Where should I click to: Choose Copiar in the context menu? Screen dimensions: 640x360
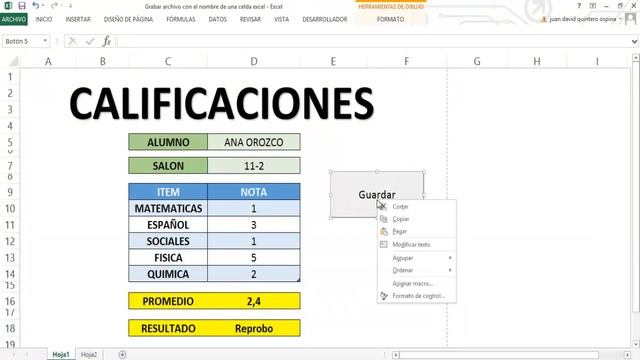click(416, 219)
